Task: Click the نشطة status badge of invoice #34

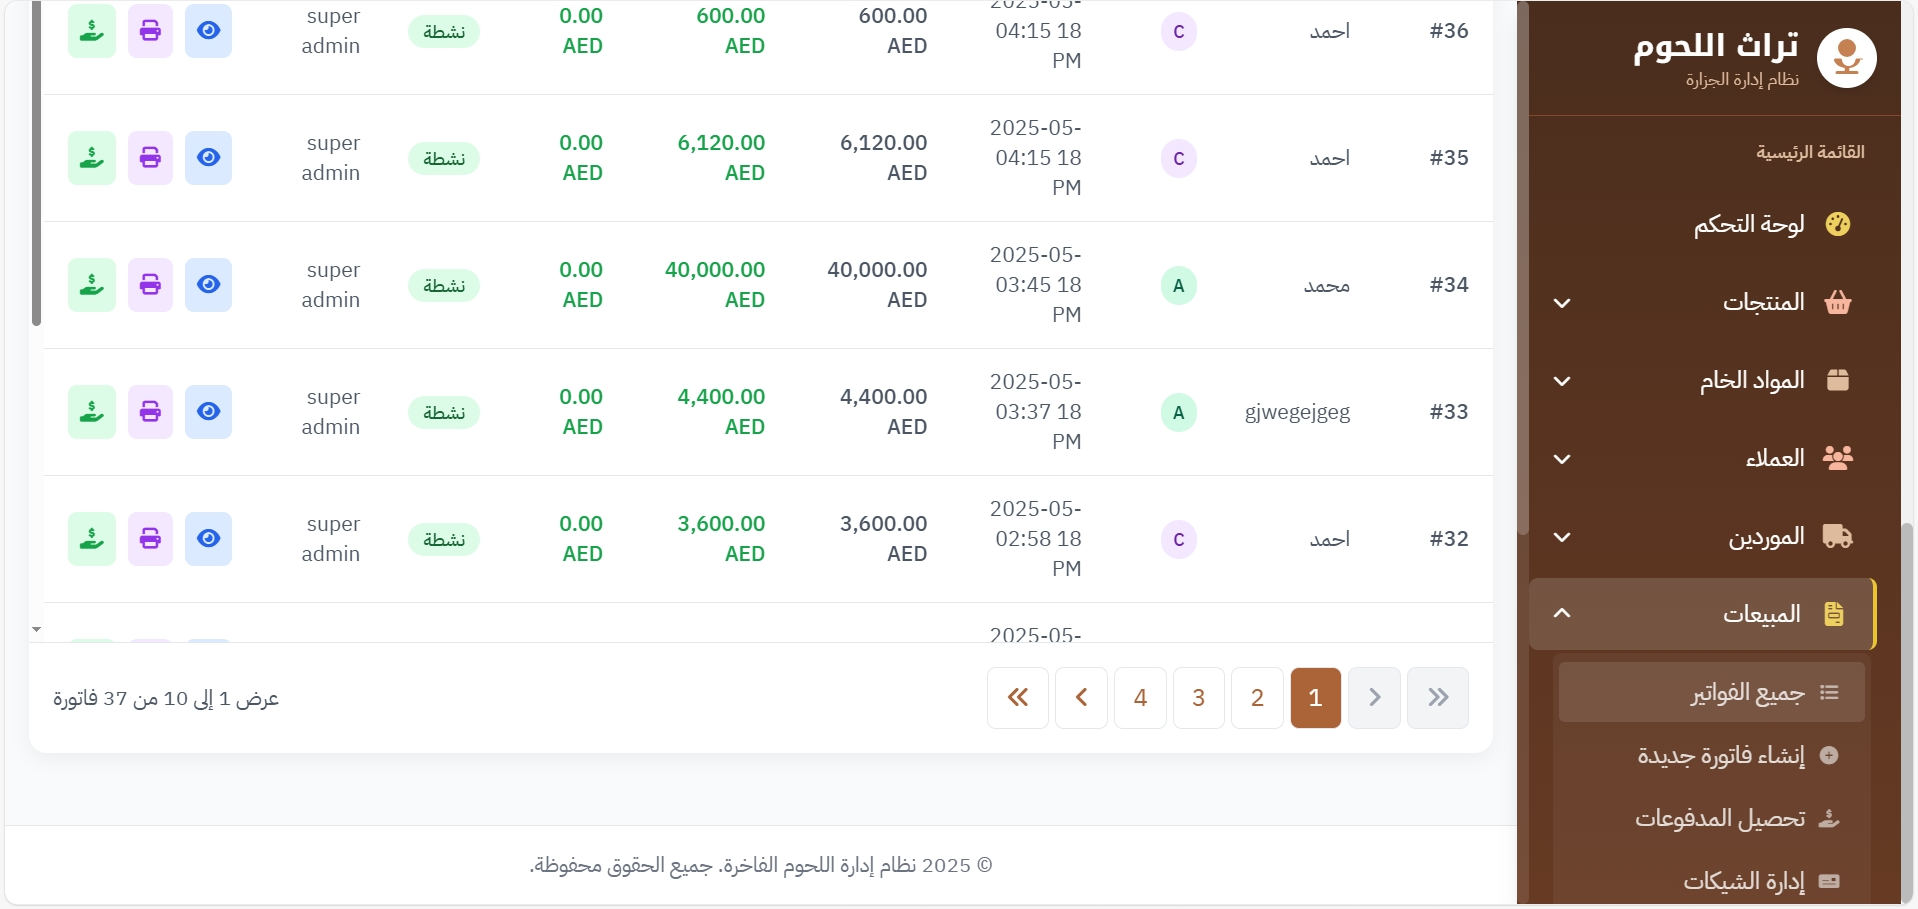Action: tap(444, 286)
